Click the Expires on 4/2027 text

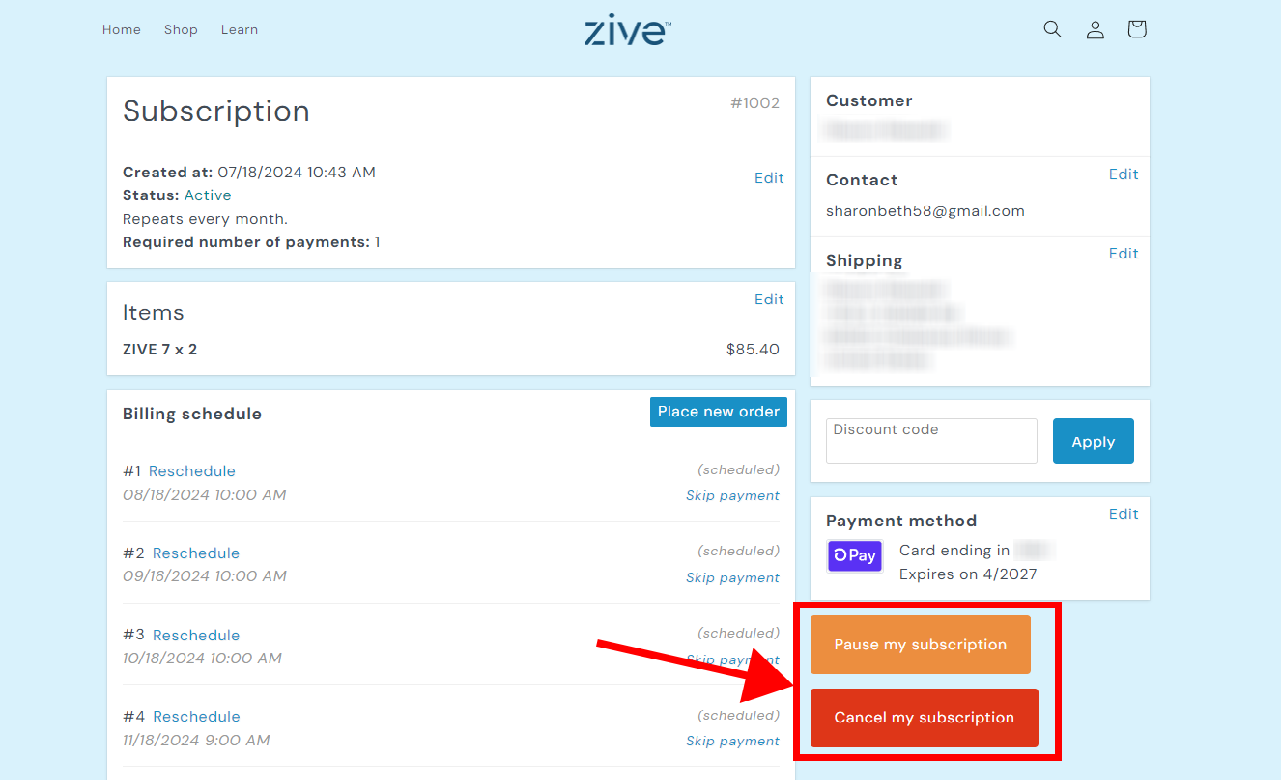click(968, 574)
